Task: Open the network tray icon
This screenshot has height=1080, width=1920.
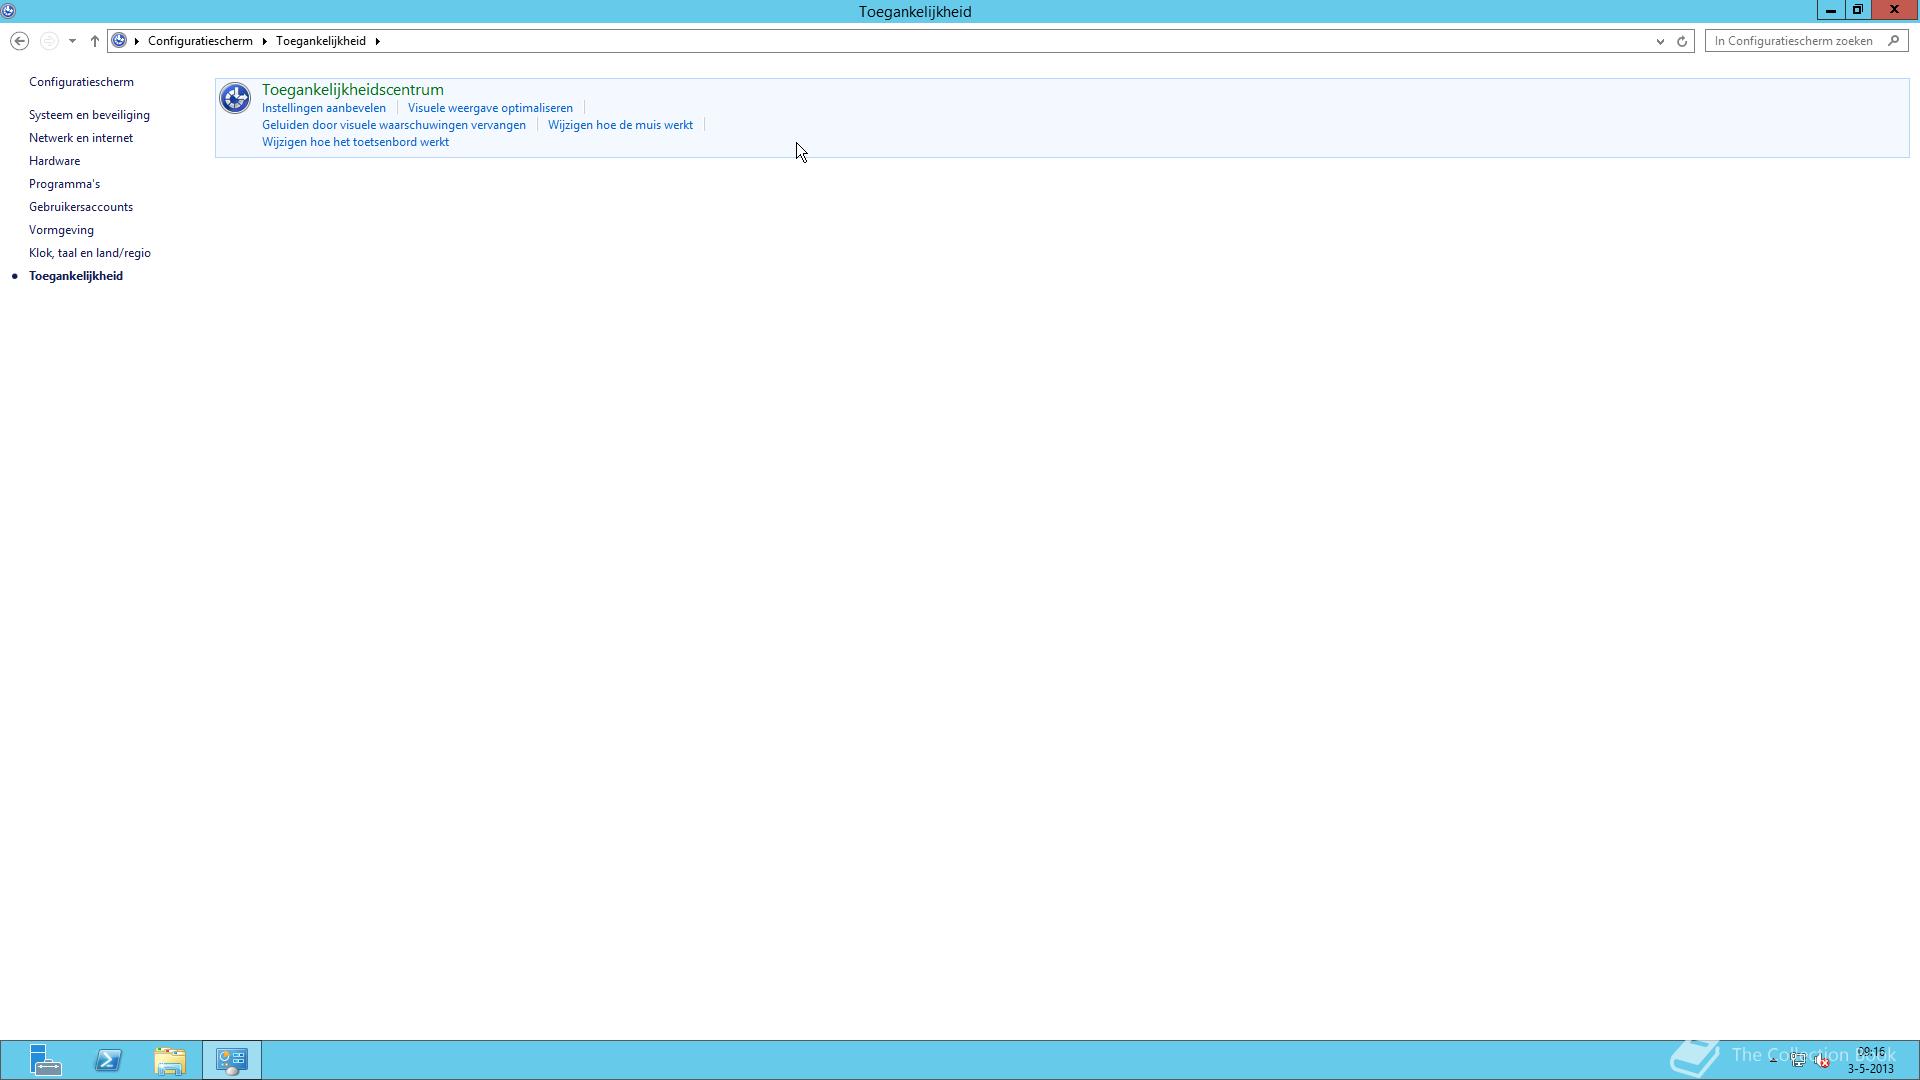Action: 1798,1061
